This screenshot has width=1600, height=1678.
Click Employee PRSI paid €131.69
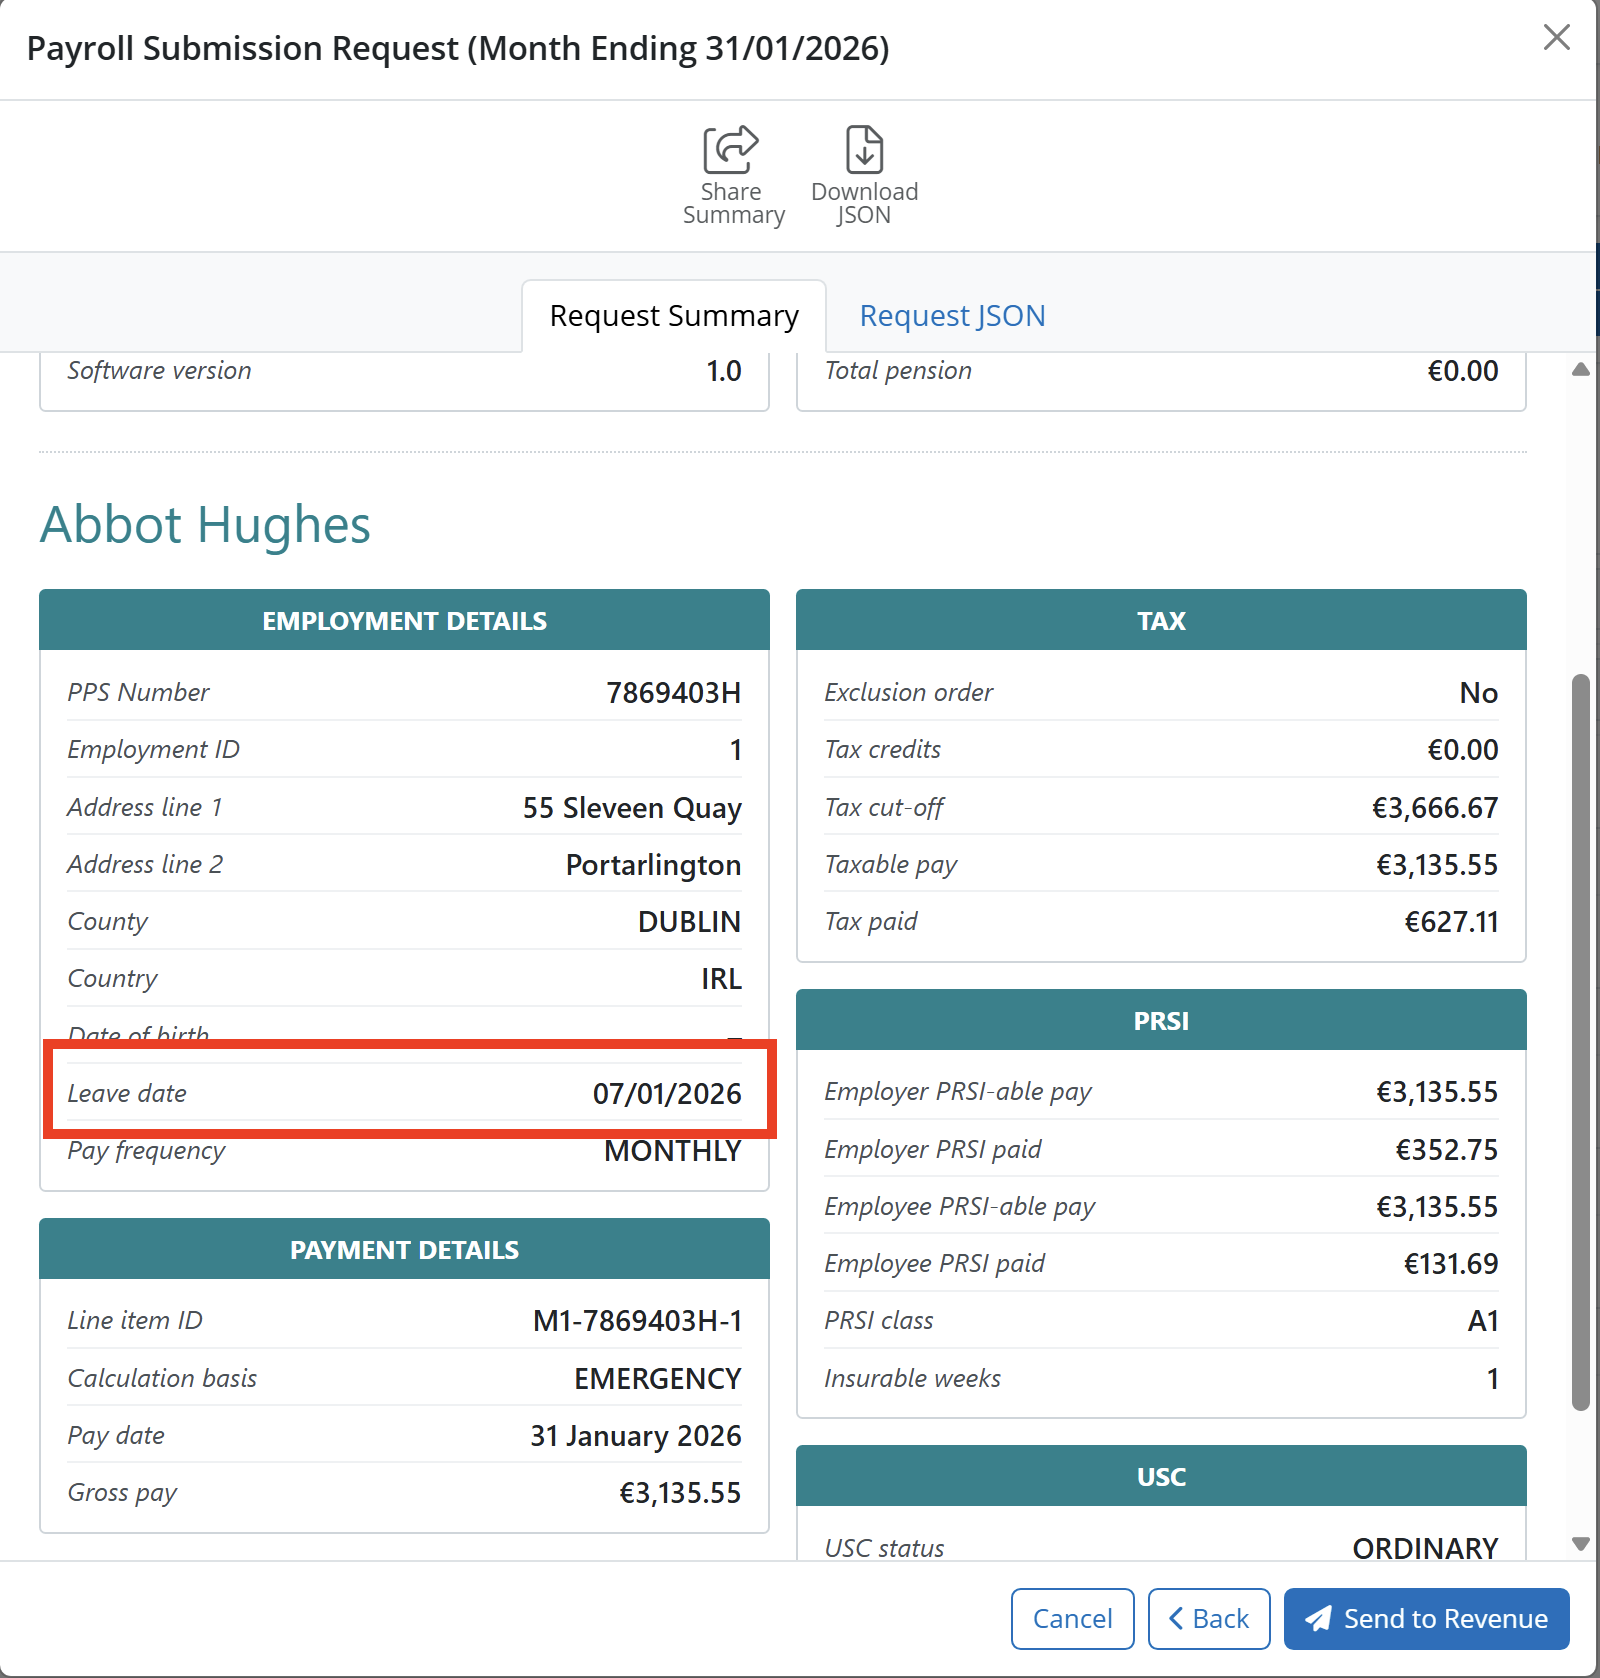click(1451, 1263)
